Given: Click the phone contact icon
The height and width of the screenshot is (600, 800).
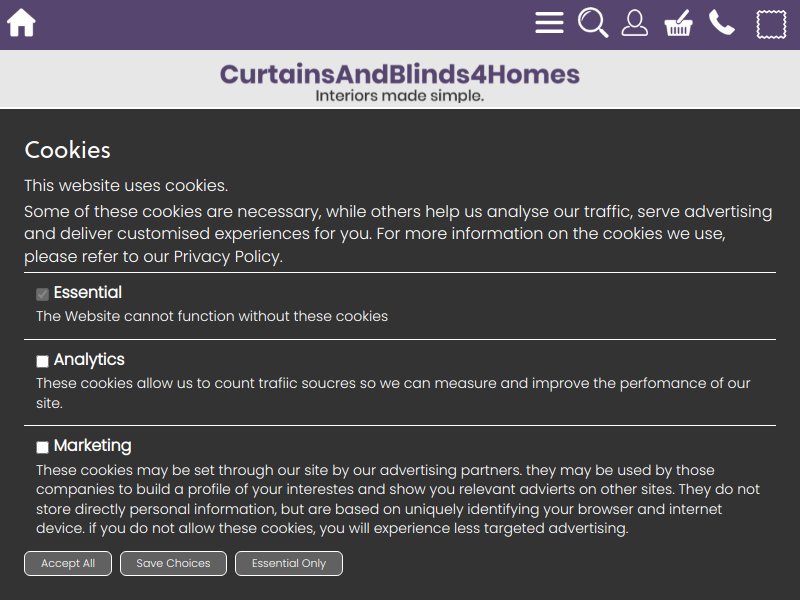Looking at the screenshot, I should pos(722,23).
